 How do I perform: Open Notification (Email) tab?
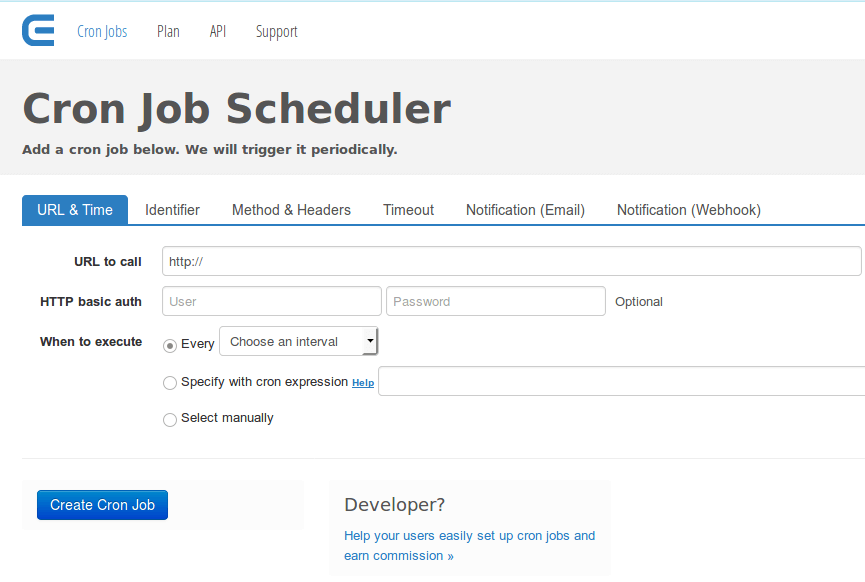pyautogui.click(x=525, y=210)
